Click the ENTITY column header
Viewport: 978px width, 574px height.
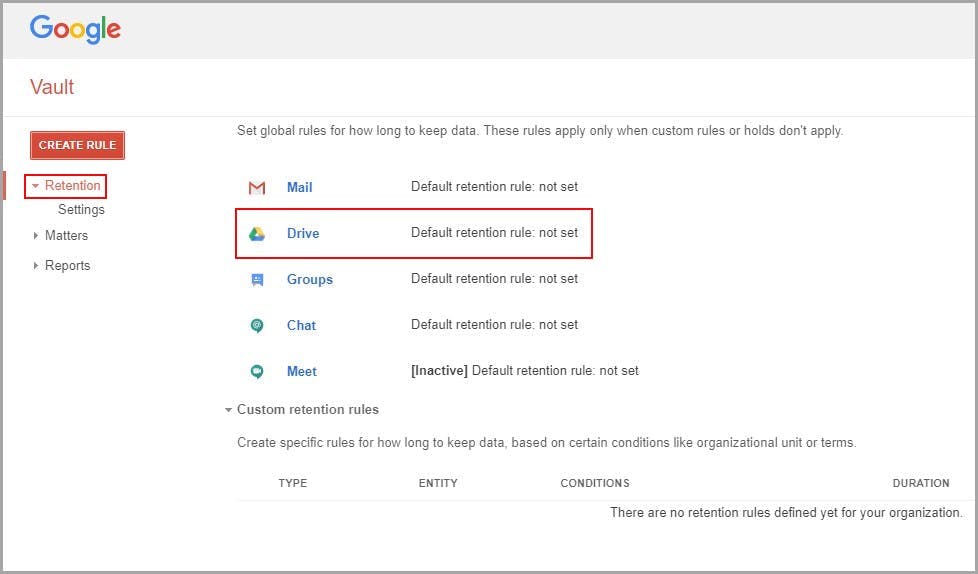coord(438,483)
